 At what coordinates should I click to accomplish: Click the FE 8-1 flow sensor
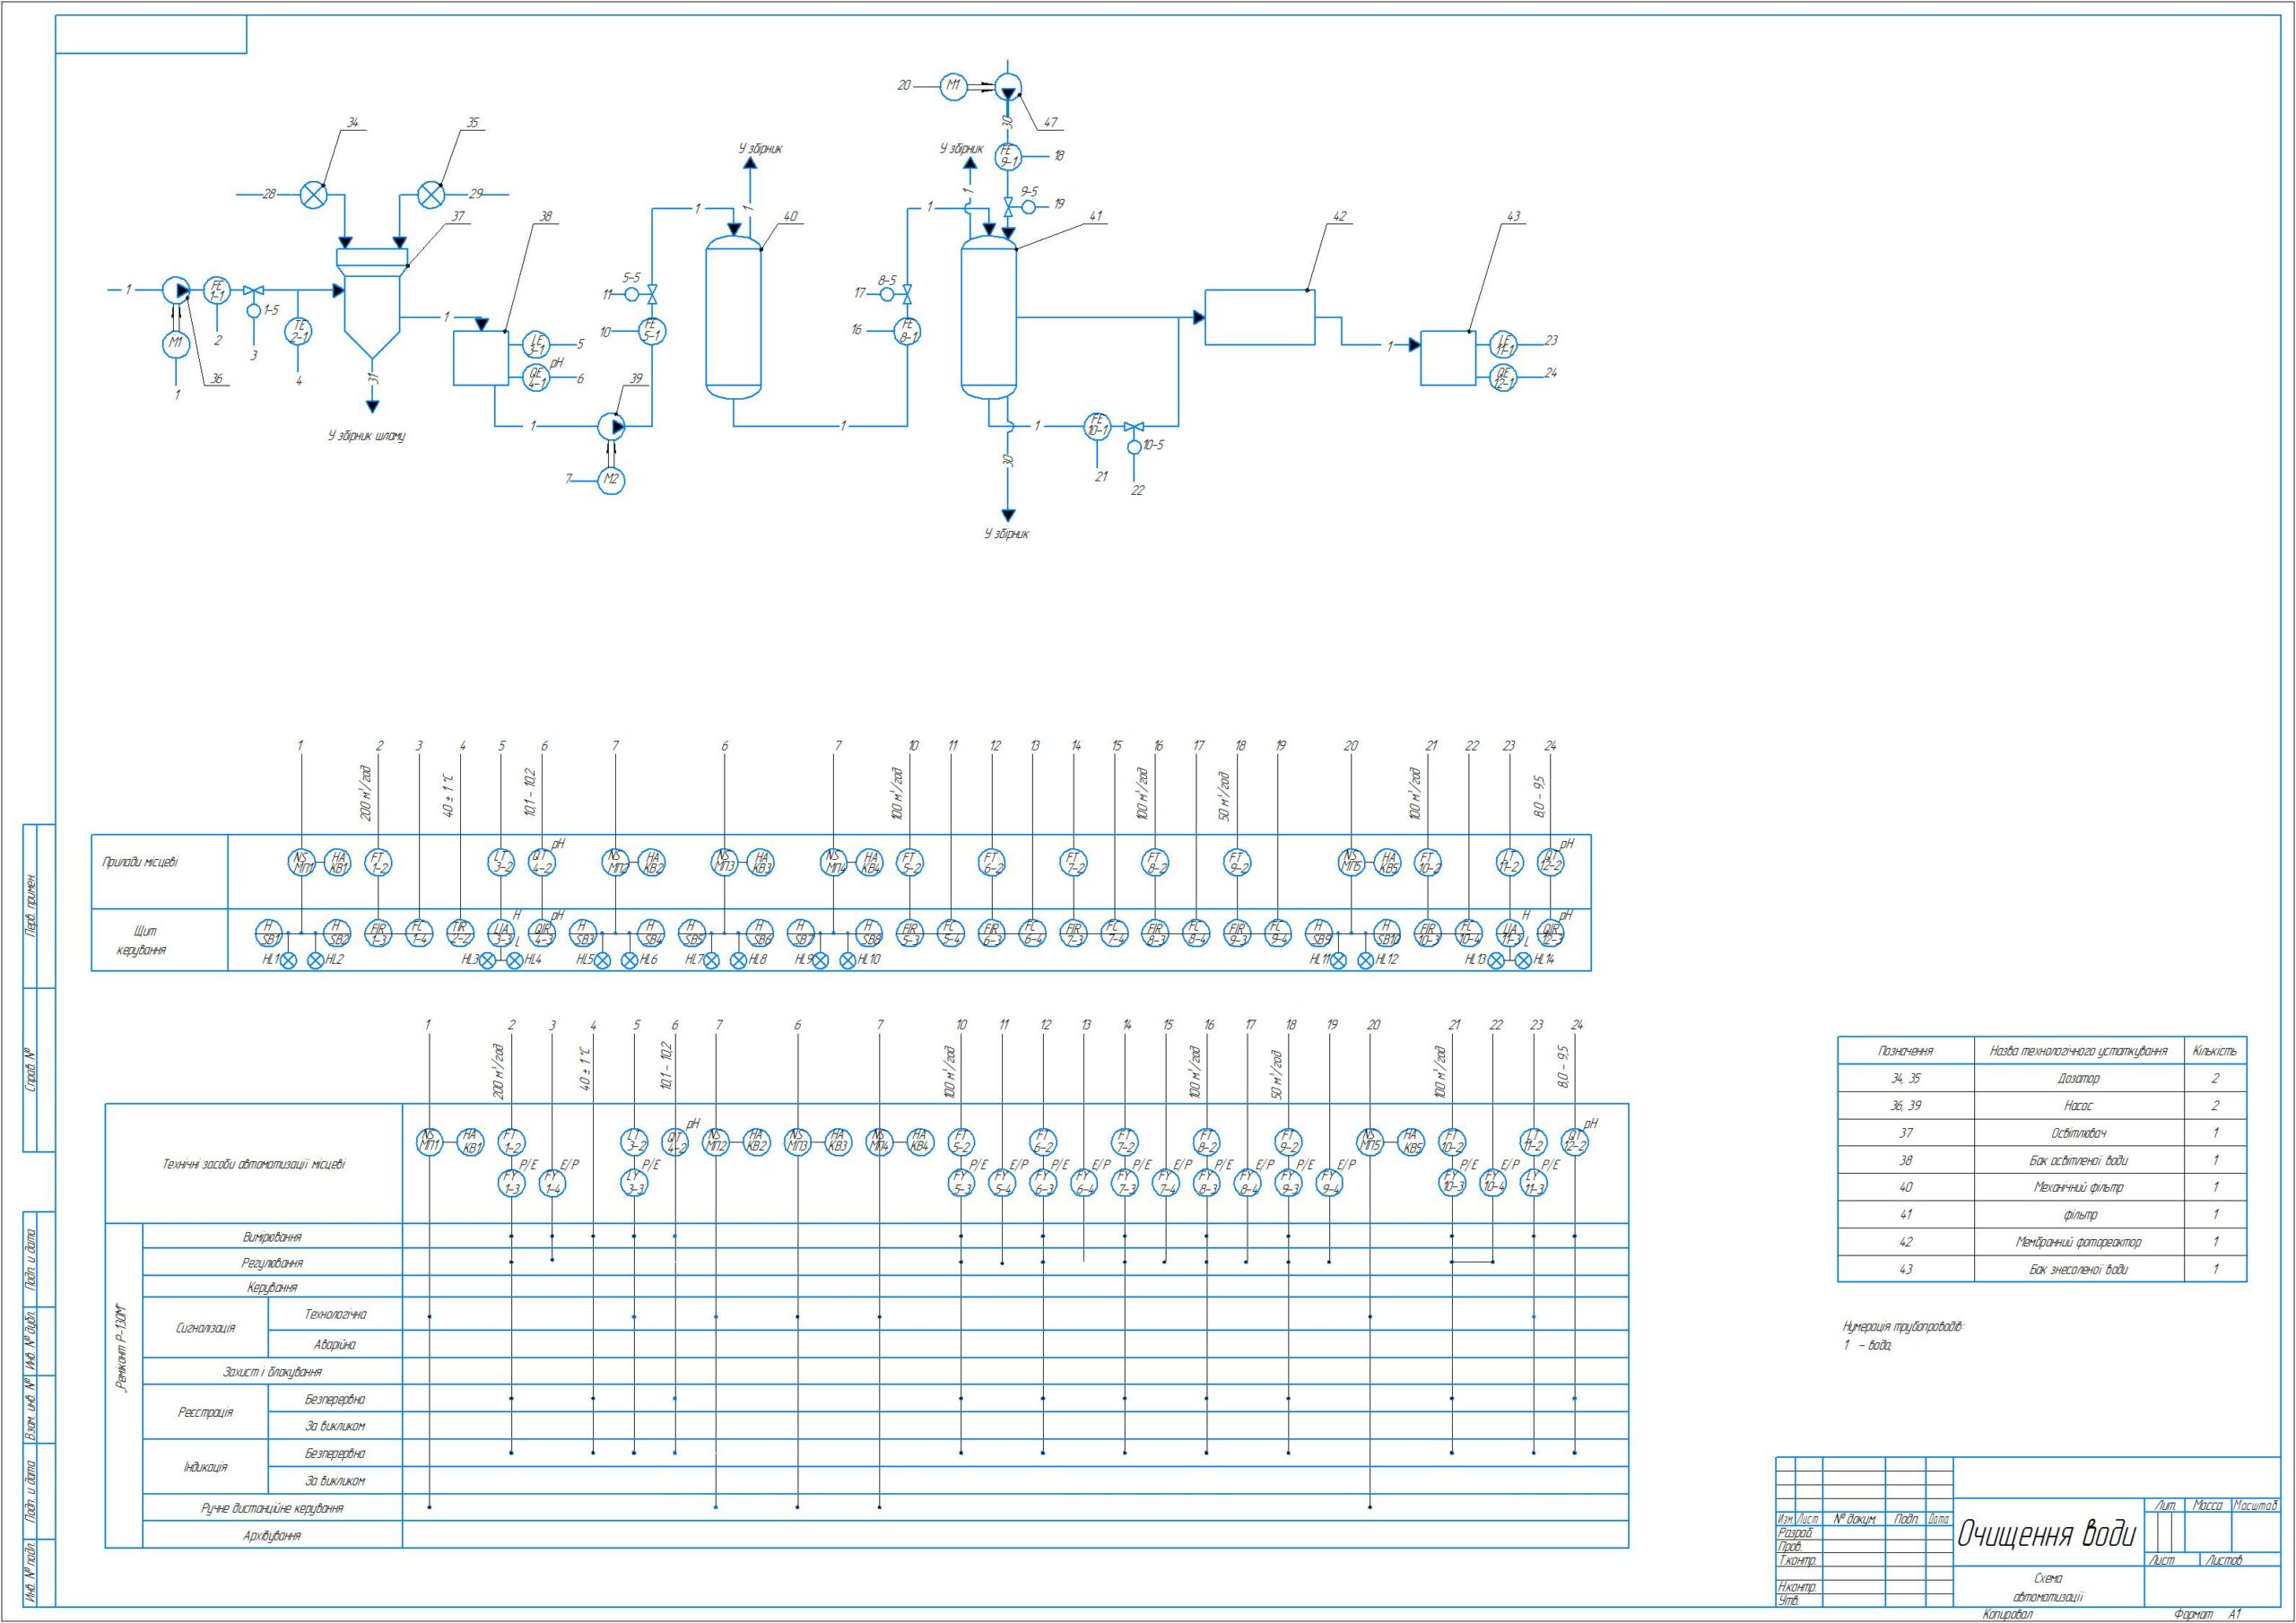coord(908,330)
